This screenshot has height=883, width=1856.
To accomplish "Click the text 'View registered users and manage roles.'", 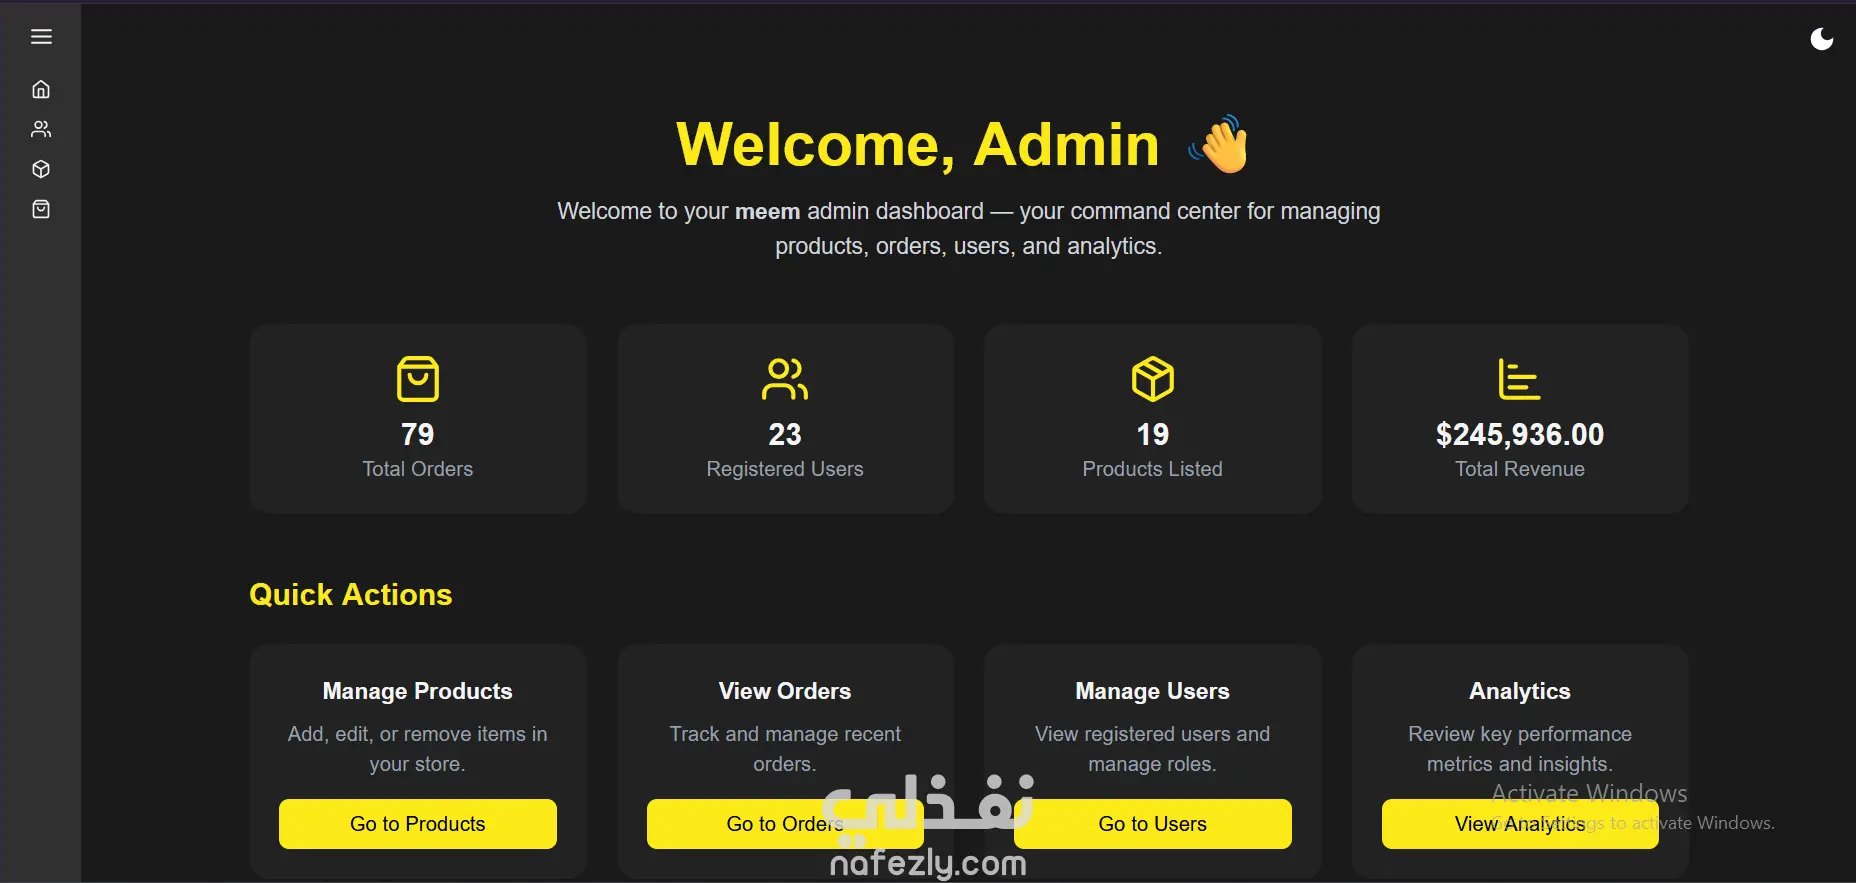I will pyautogui.click(x=1153, y=749).
